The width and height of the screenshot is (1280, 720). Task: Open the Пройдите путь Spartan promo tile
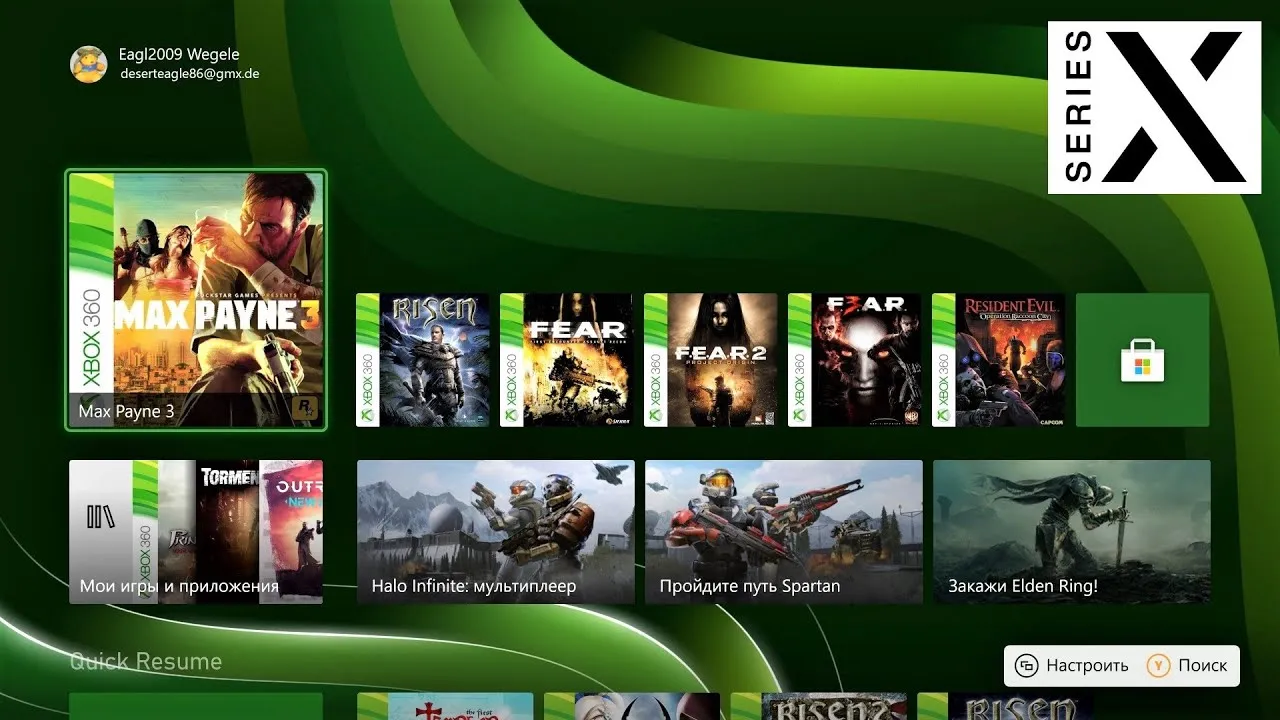click(x=784, y=532)
